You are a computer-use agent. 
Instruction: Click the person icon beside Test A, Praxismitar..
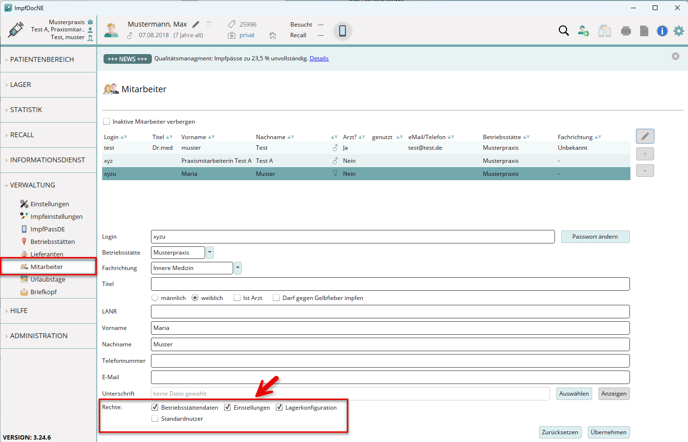(x=90, y=29)
